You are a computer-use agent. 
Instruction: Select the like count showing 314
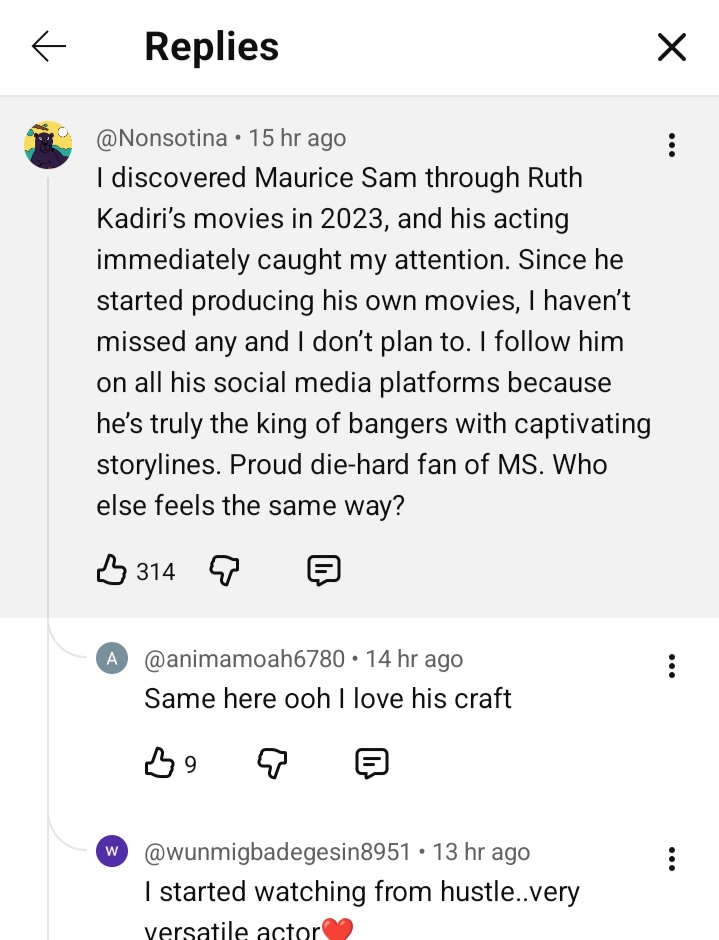[x=157, y=571]
